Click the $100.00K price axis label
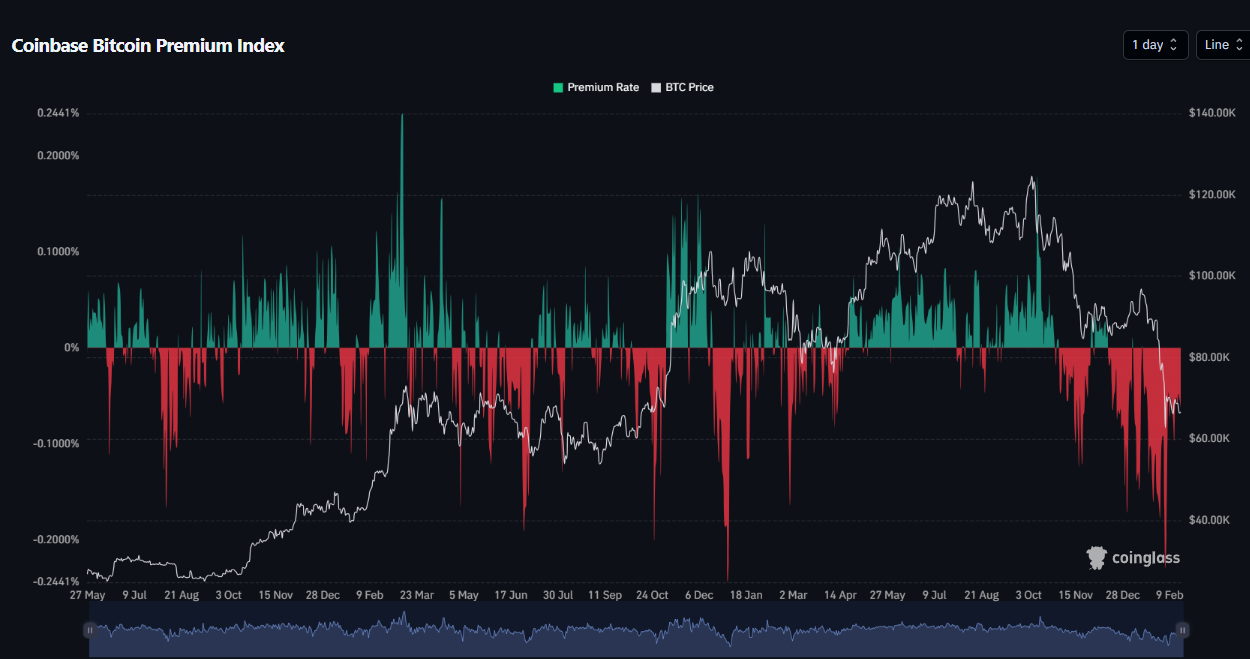The image size is (1250, 659). 1213,276
